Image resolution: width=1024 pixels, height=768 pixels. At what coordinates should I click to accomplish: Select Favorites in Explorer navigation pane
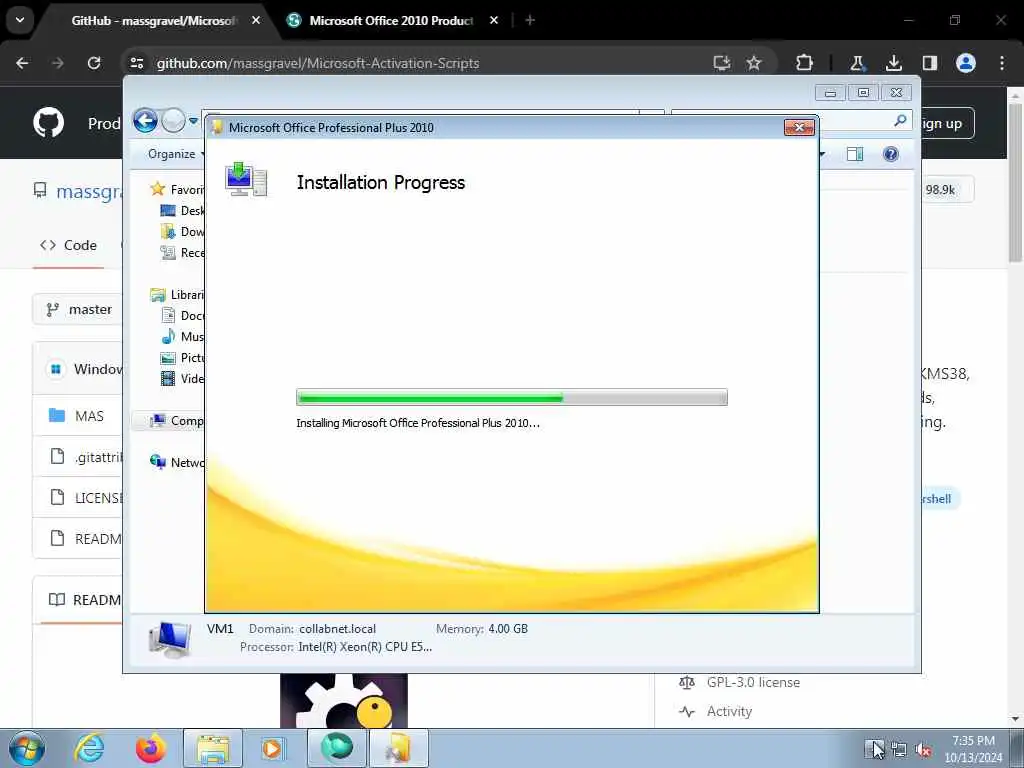pos(176,189)
